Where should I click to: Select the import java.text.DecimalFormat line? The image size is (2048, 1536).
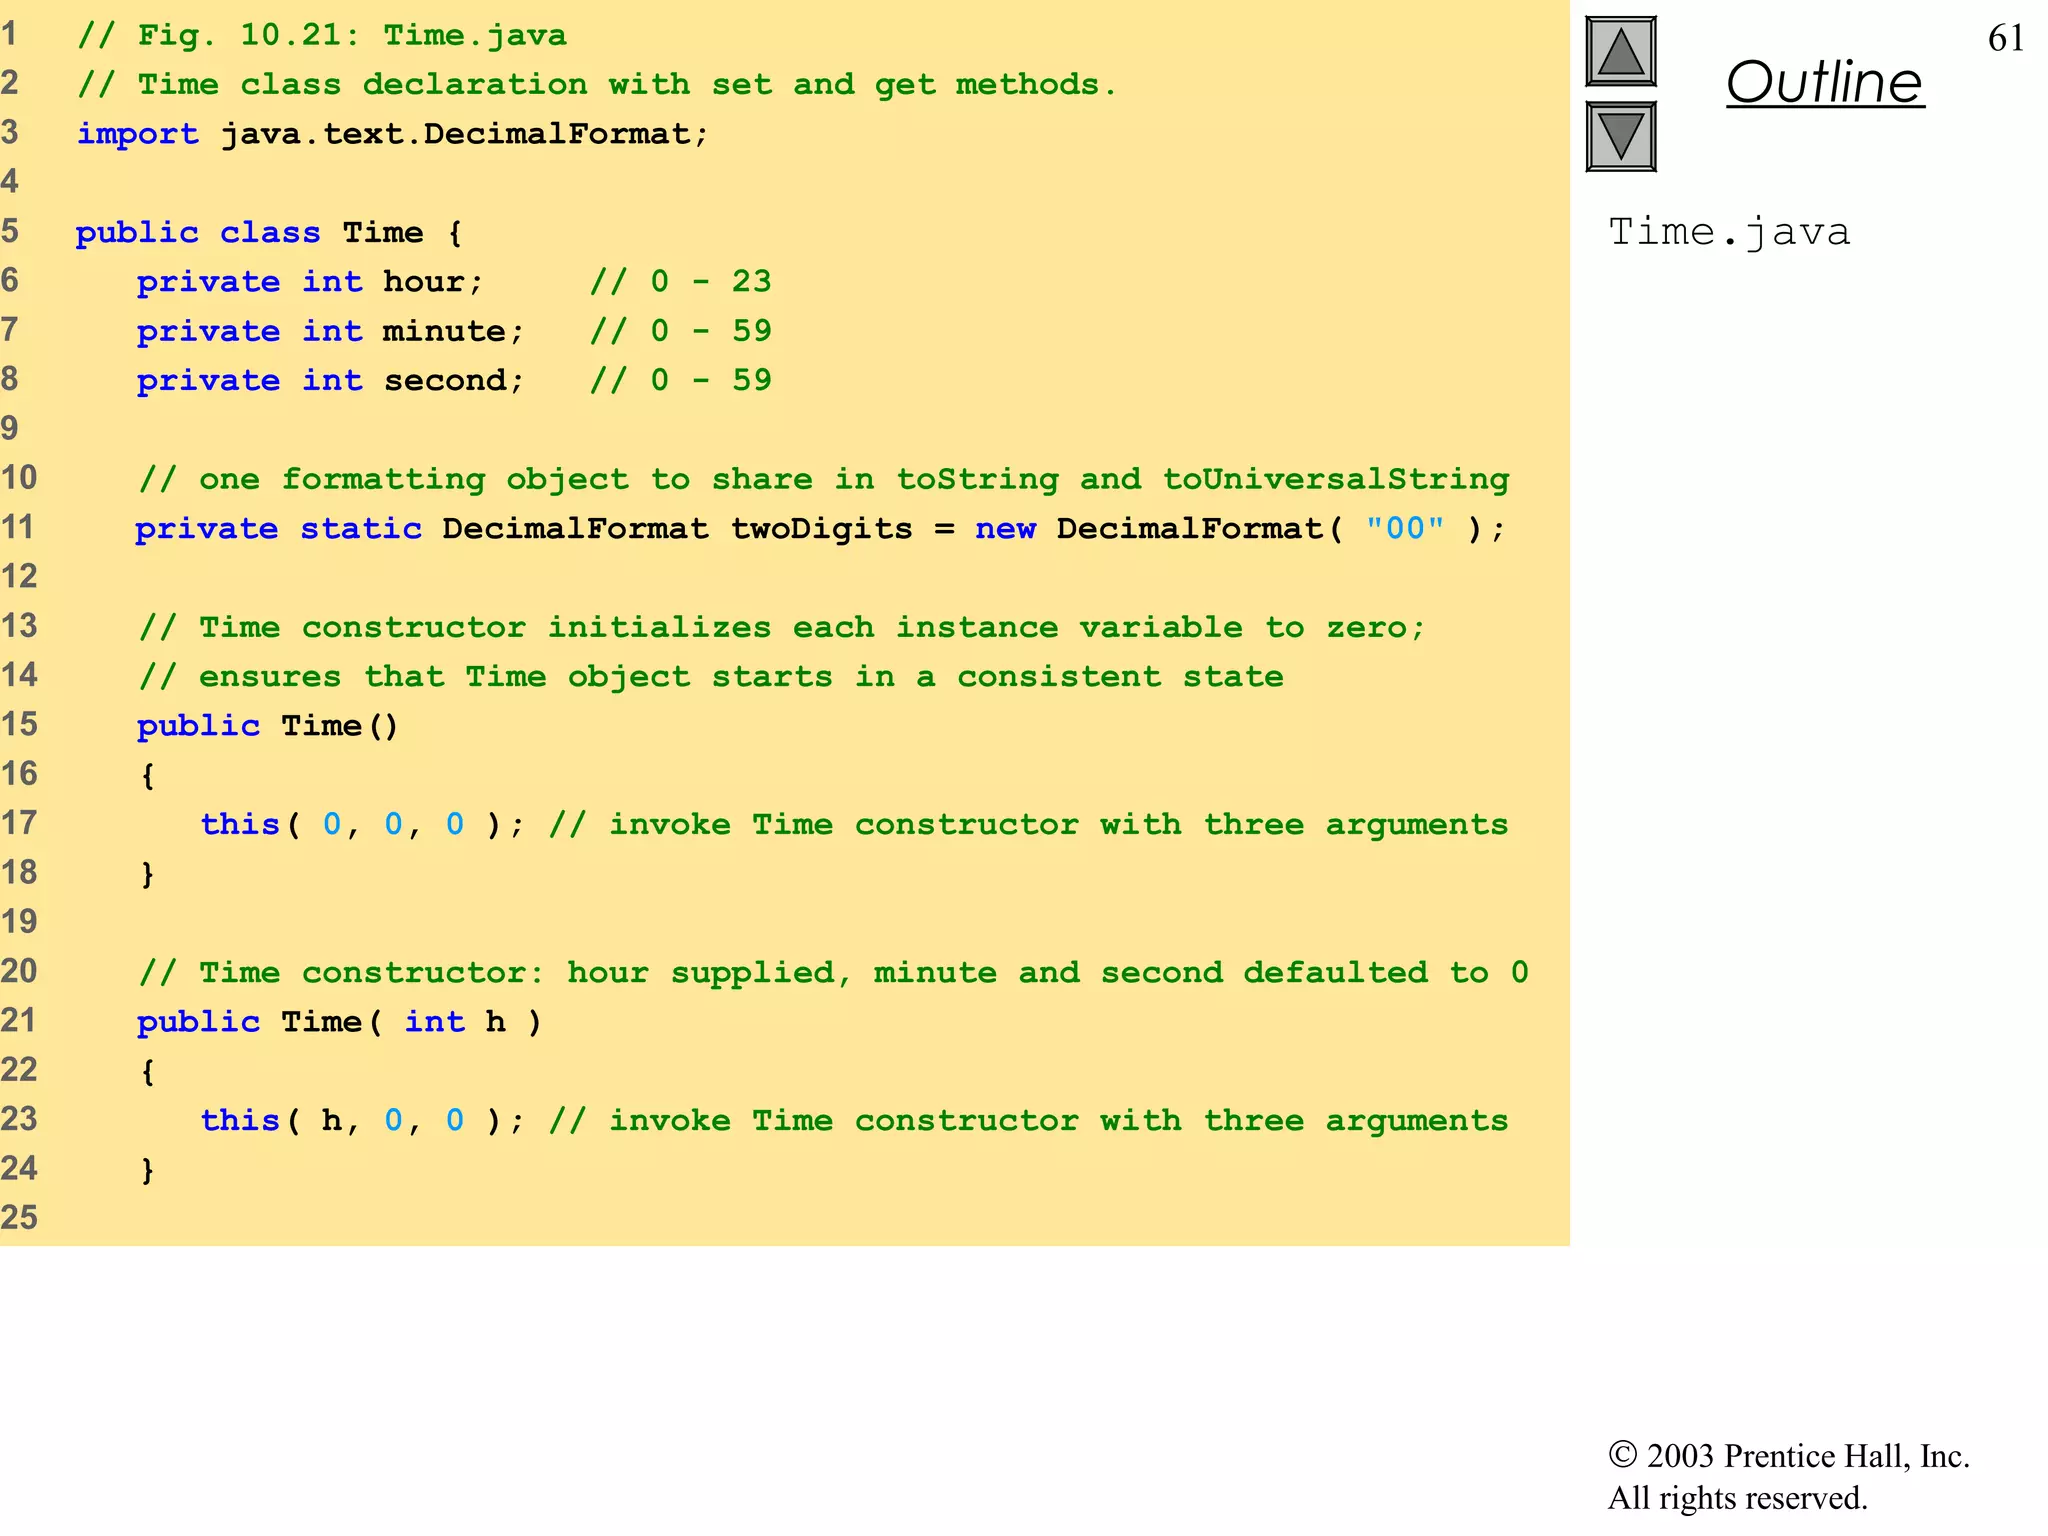click(x=393, y=134)
